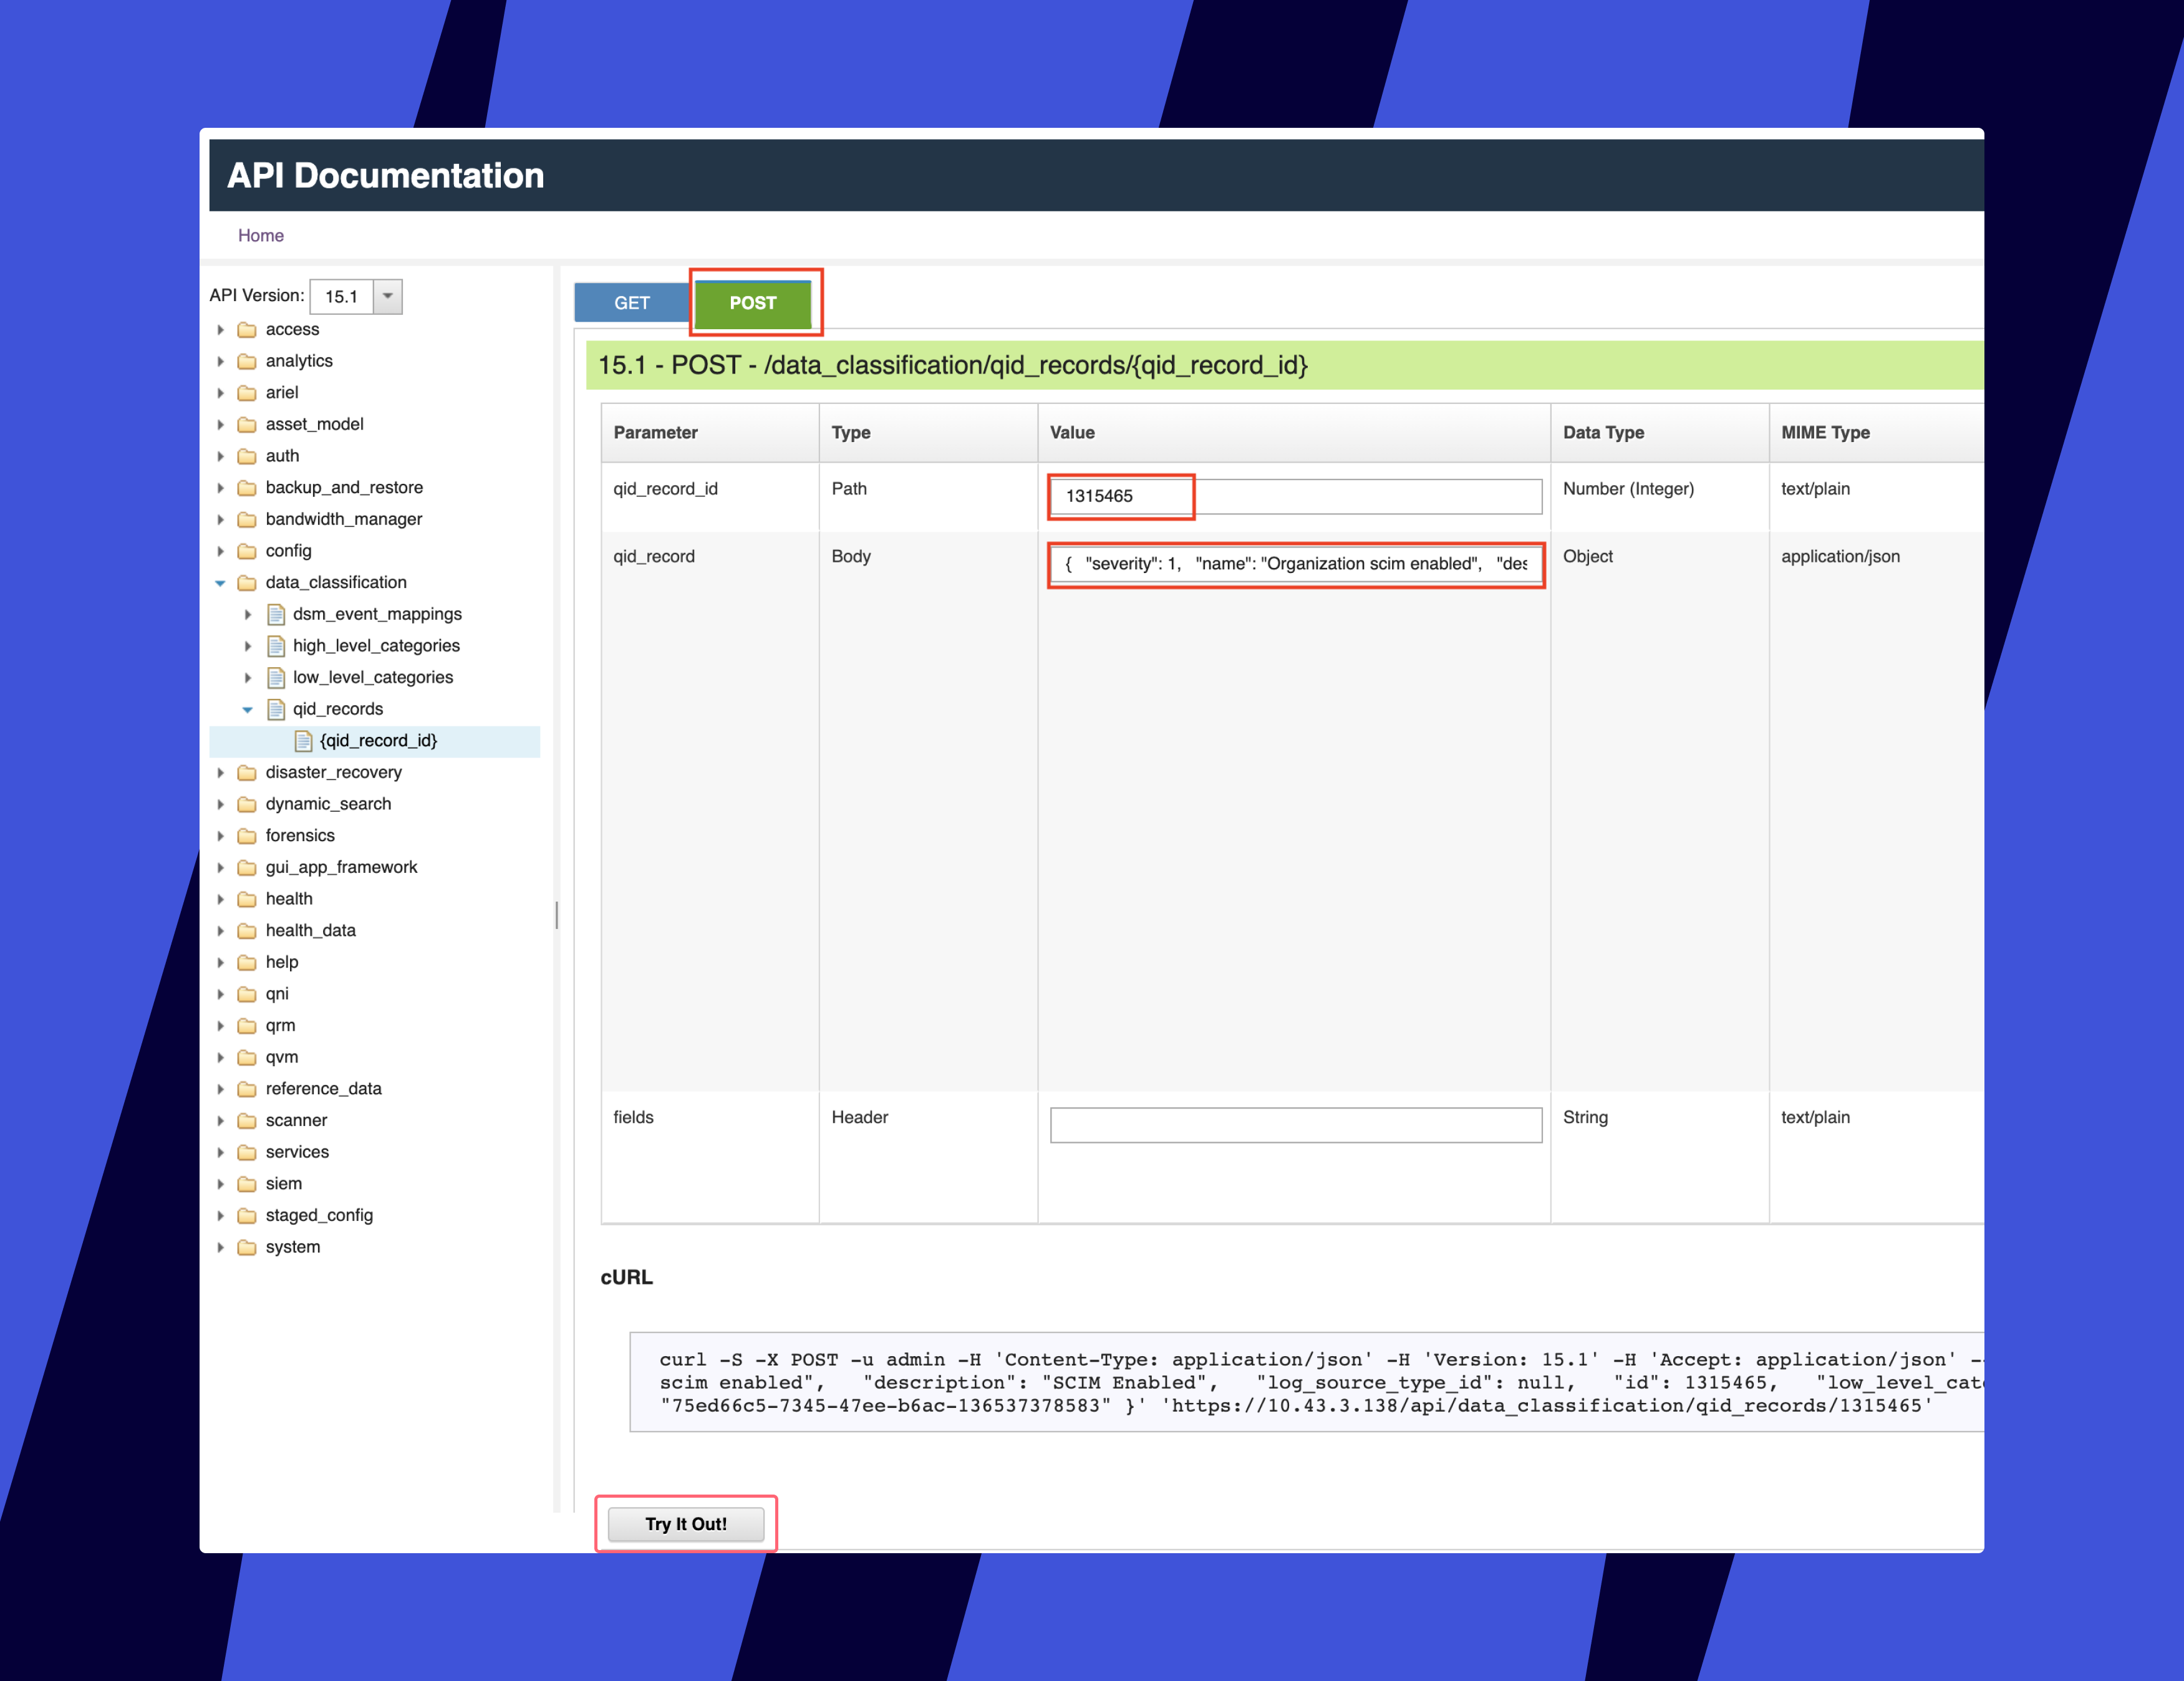This screenshot has width=2184, height=1681.
Task: Click the ariel folder icon
Action: (247, 393)
